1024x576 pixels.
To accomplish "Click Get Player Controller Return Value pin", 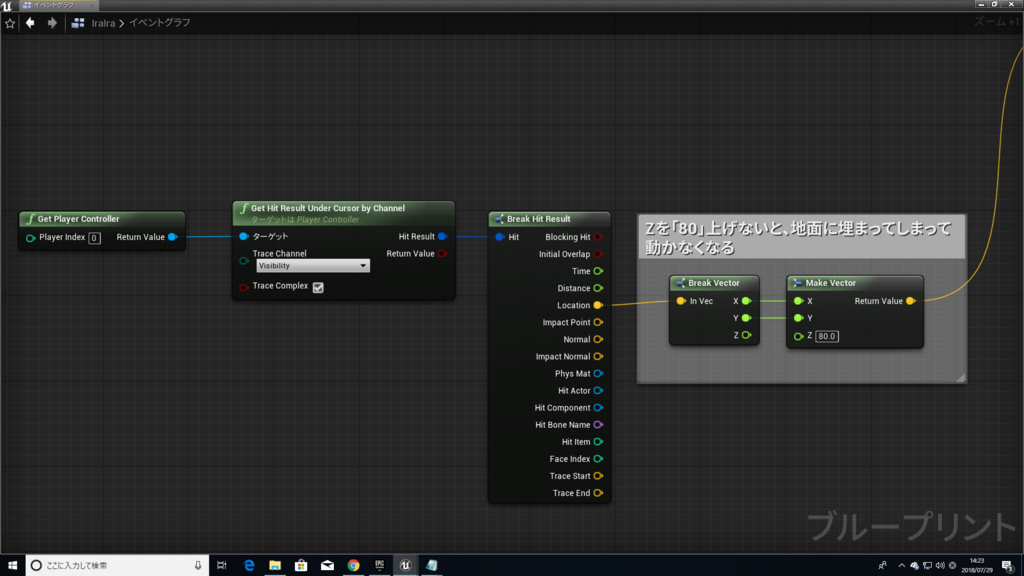I will [x=172, y=237].
